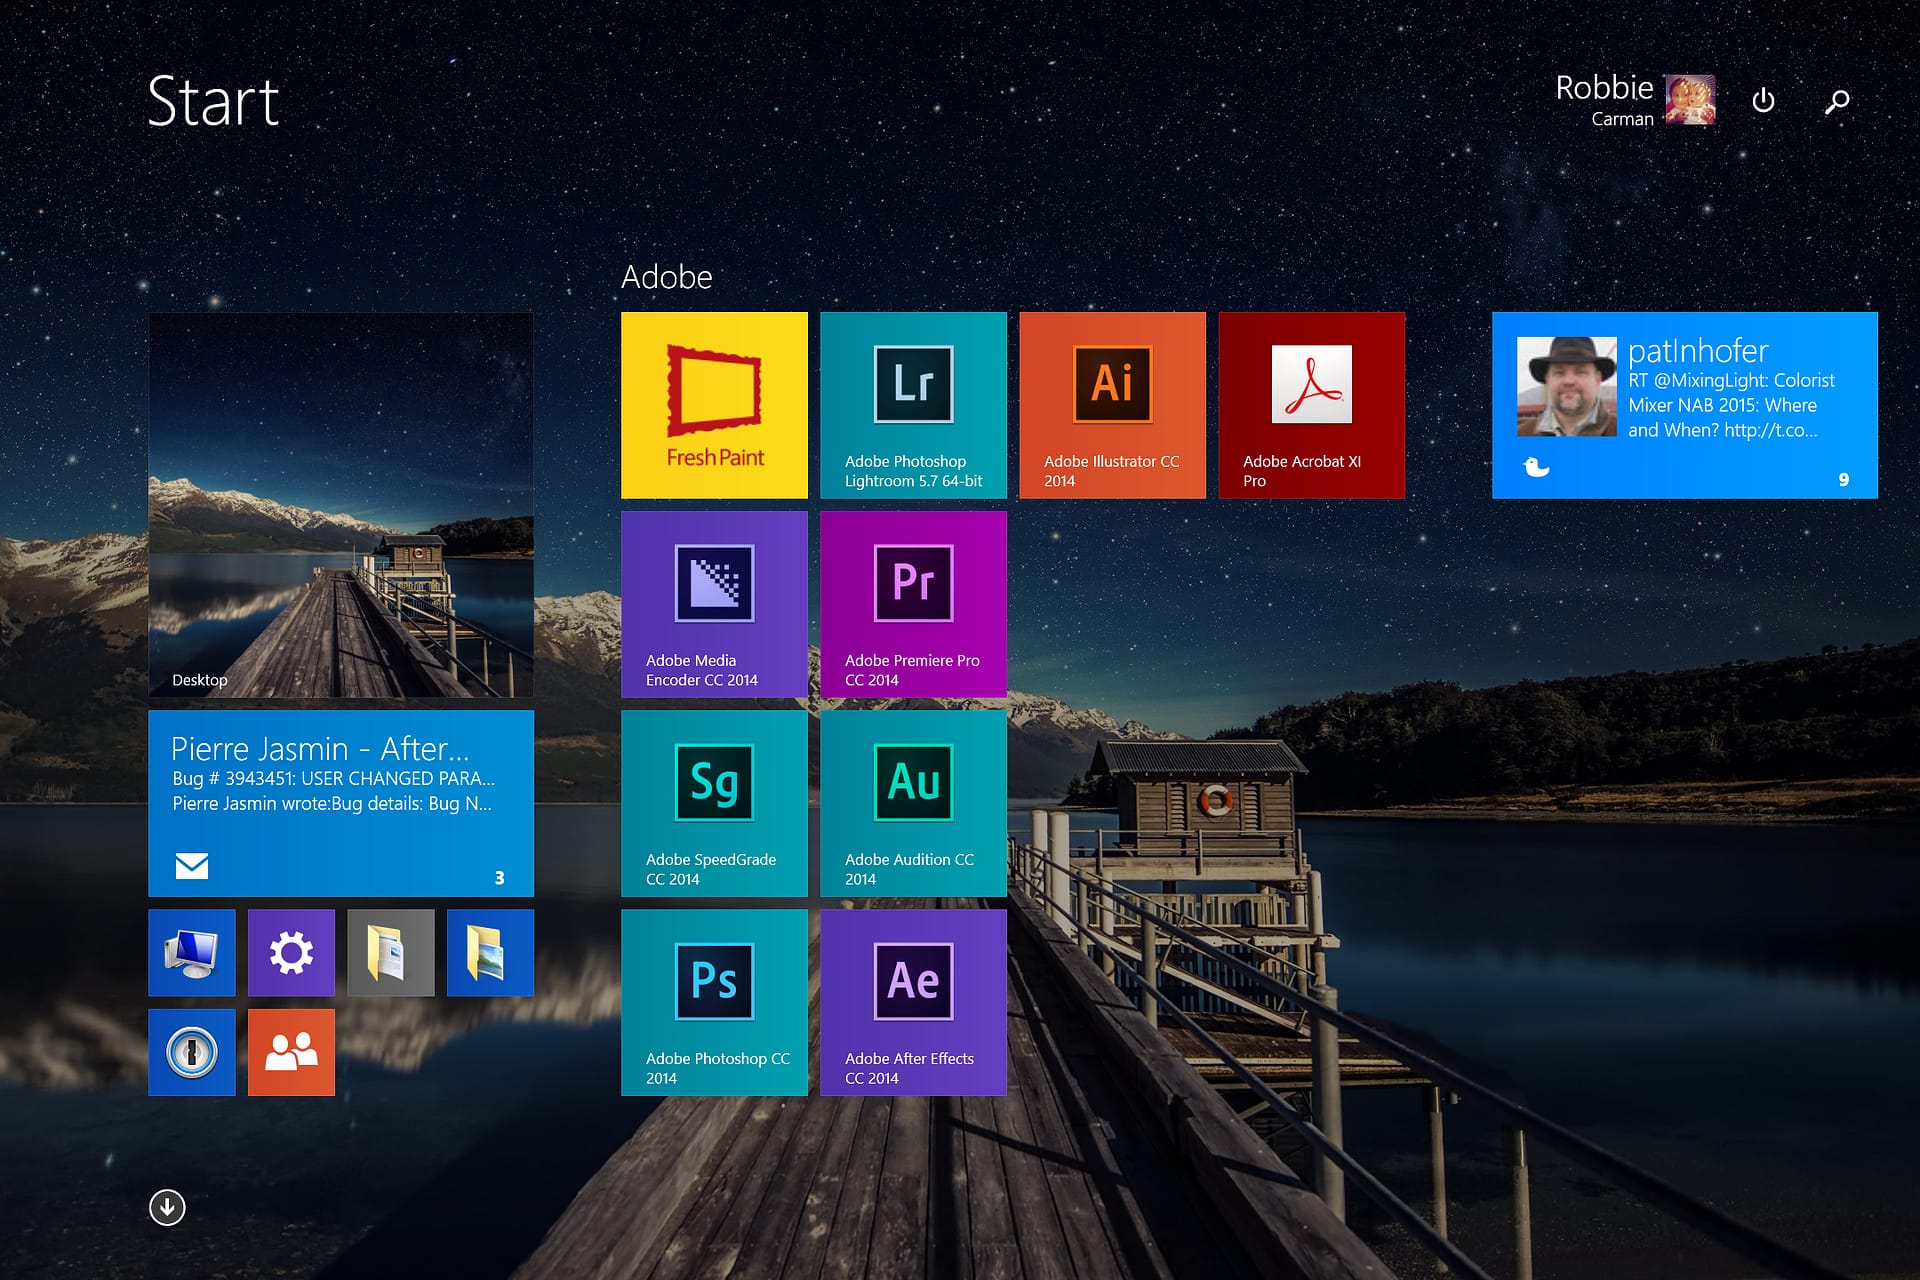Open the This PC computer tile
1920x1280 pixels.
point(192,952)
